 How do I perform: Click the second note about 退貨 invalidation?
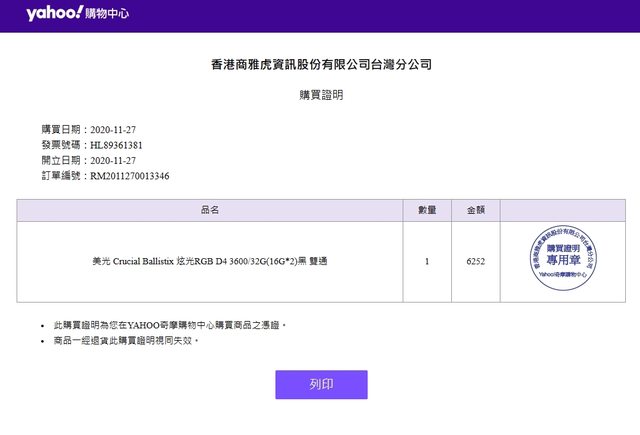coord(126,341)
